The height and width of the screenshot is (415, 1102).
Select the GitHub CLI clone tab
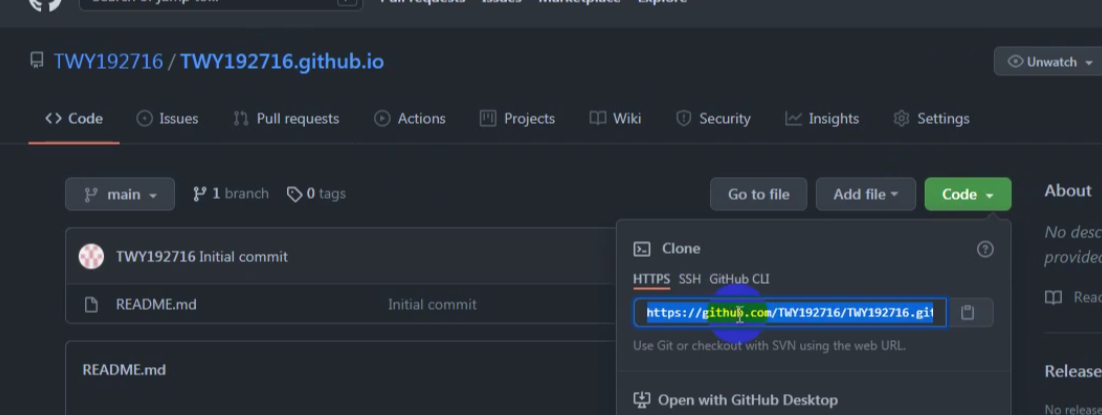click(x=739, y=279)
